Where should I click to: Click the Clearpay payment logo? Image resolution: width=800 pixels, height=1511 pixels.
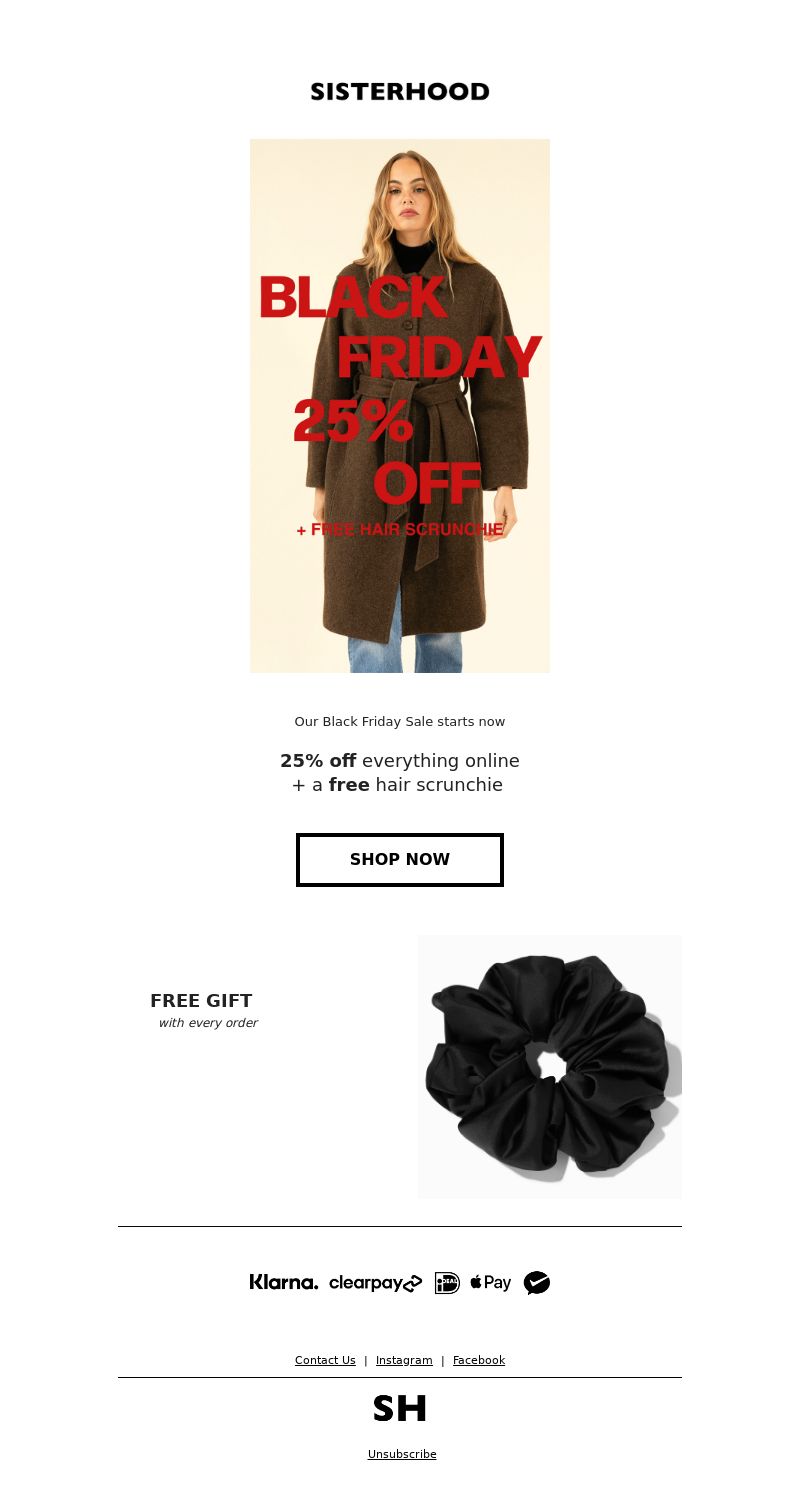coord(376,1283)
